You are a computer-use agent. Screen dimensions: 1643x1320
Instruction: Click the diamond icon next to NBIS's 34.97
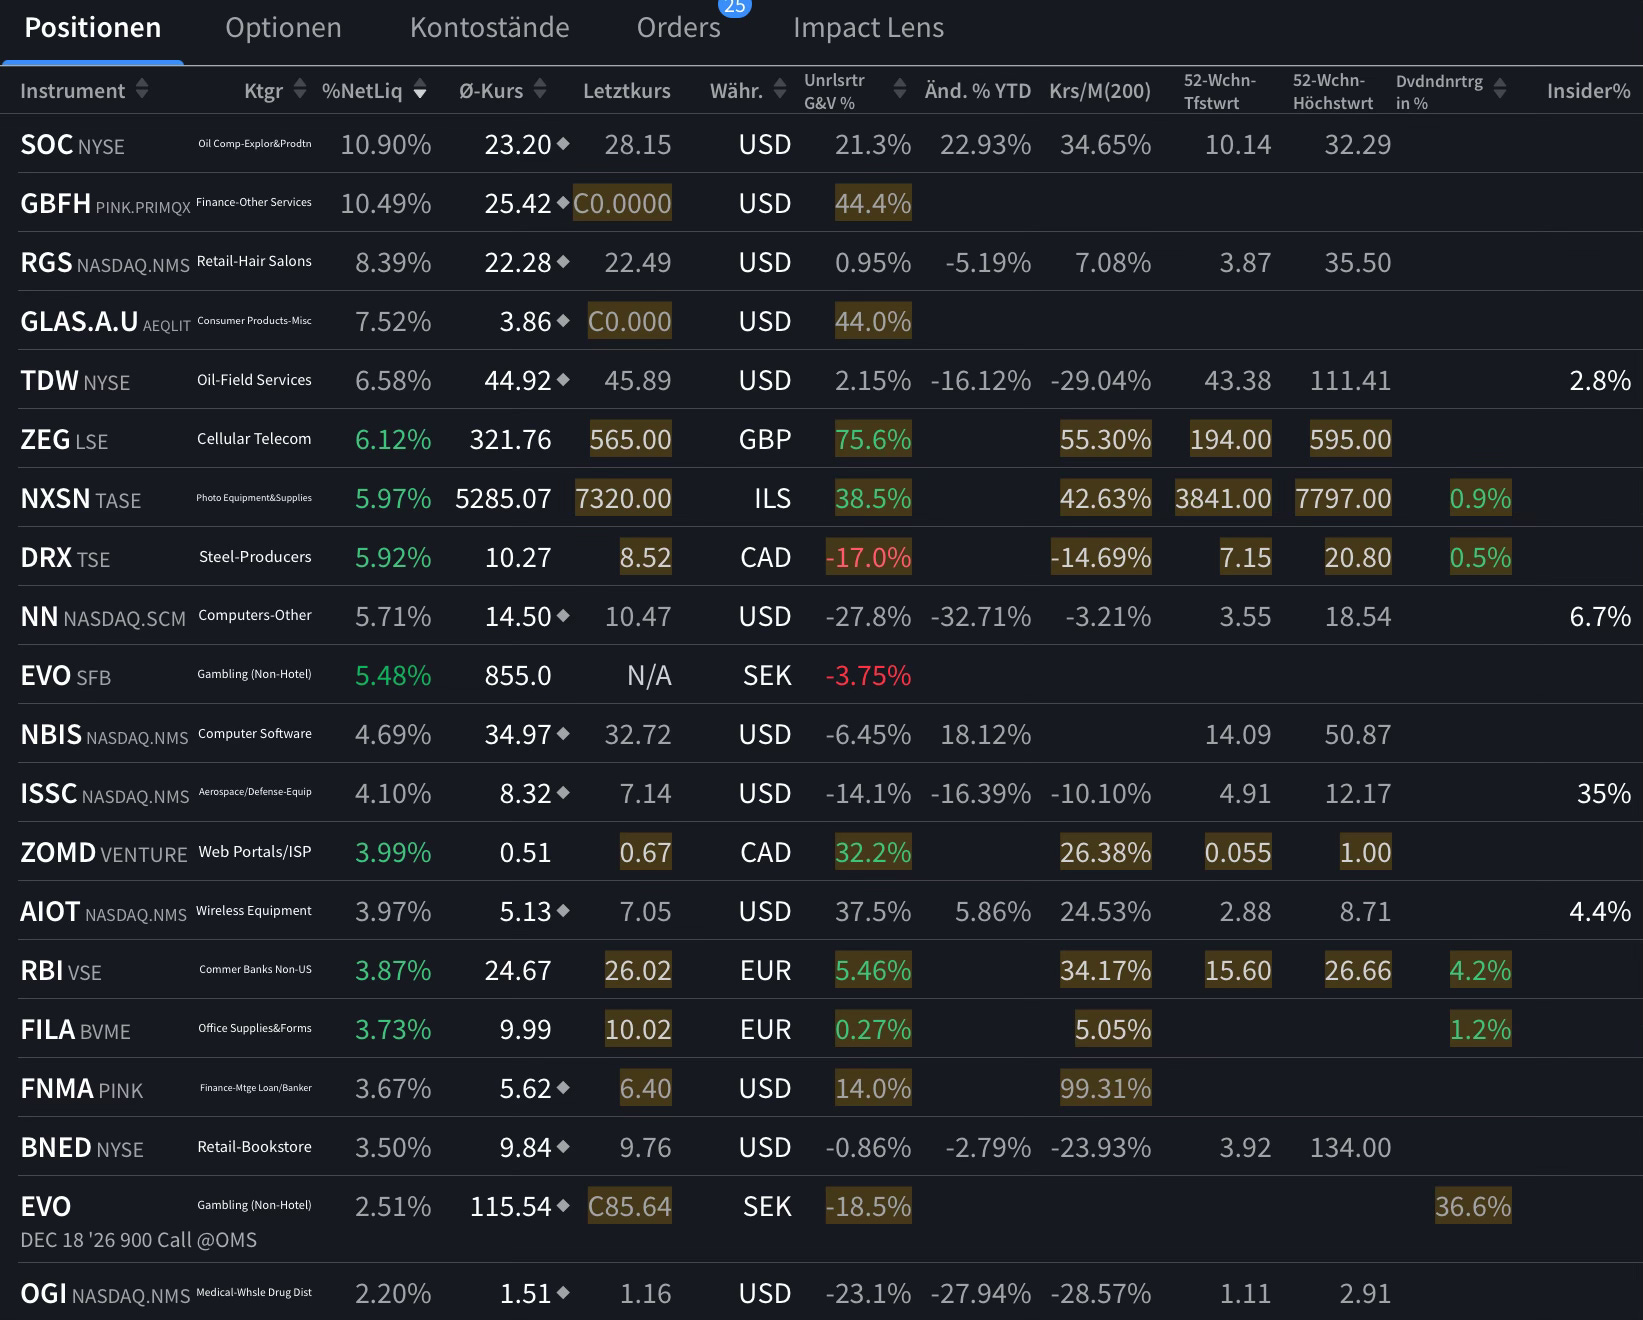563,734
